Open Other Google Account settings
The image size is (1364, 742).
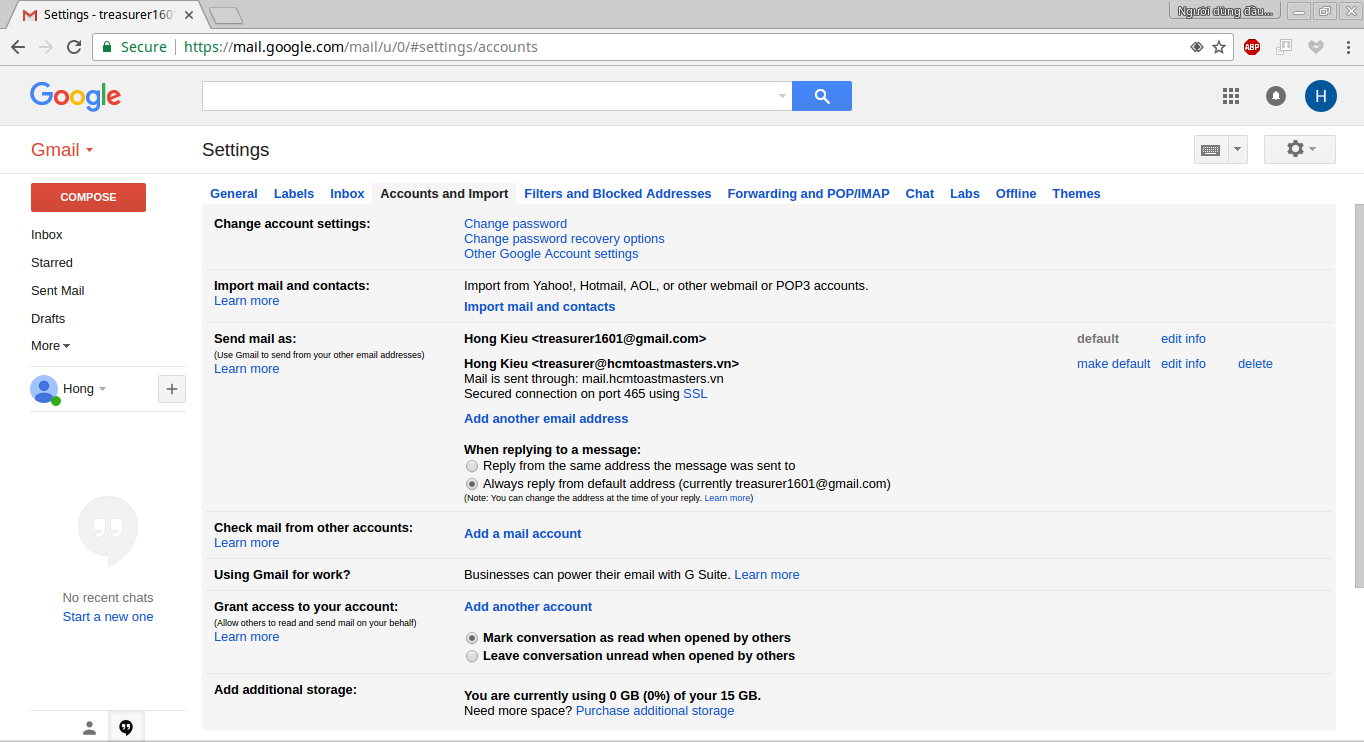pos(551,254)
